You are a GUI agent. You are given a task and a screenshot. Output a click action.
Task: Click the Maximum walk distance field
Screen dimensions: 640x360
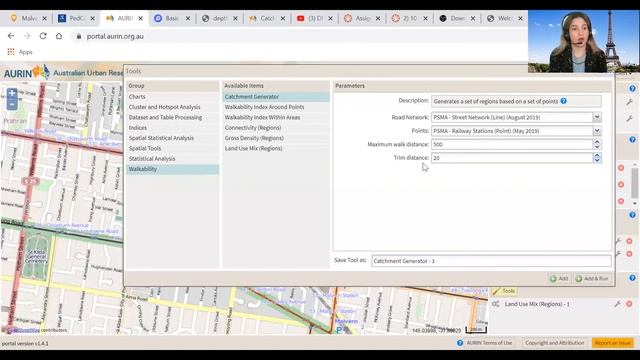pyautogui.click(x=511, y=144)
